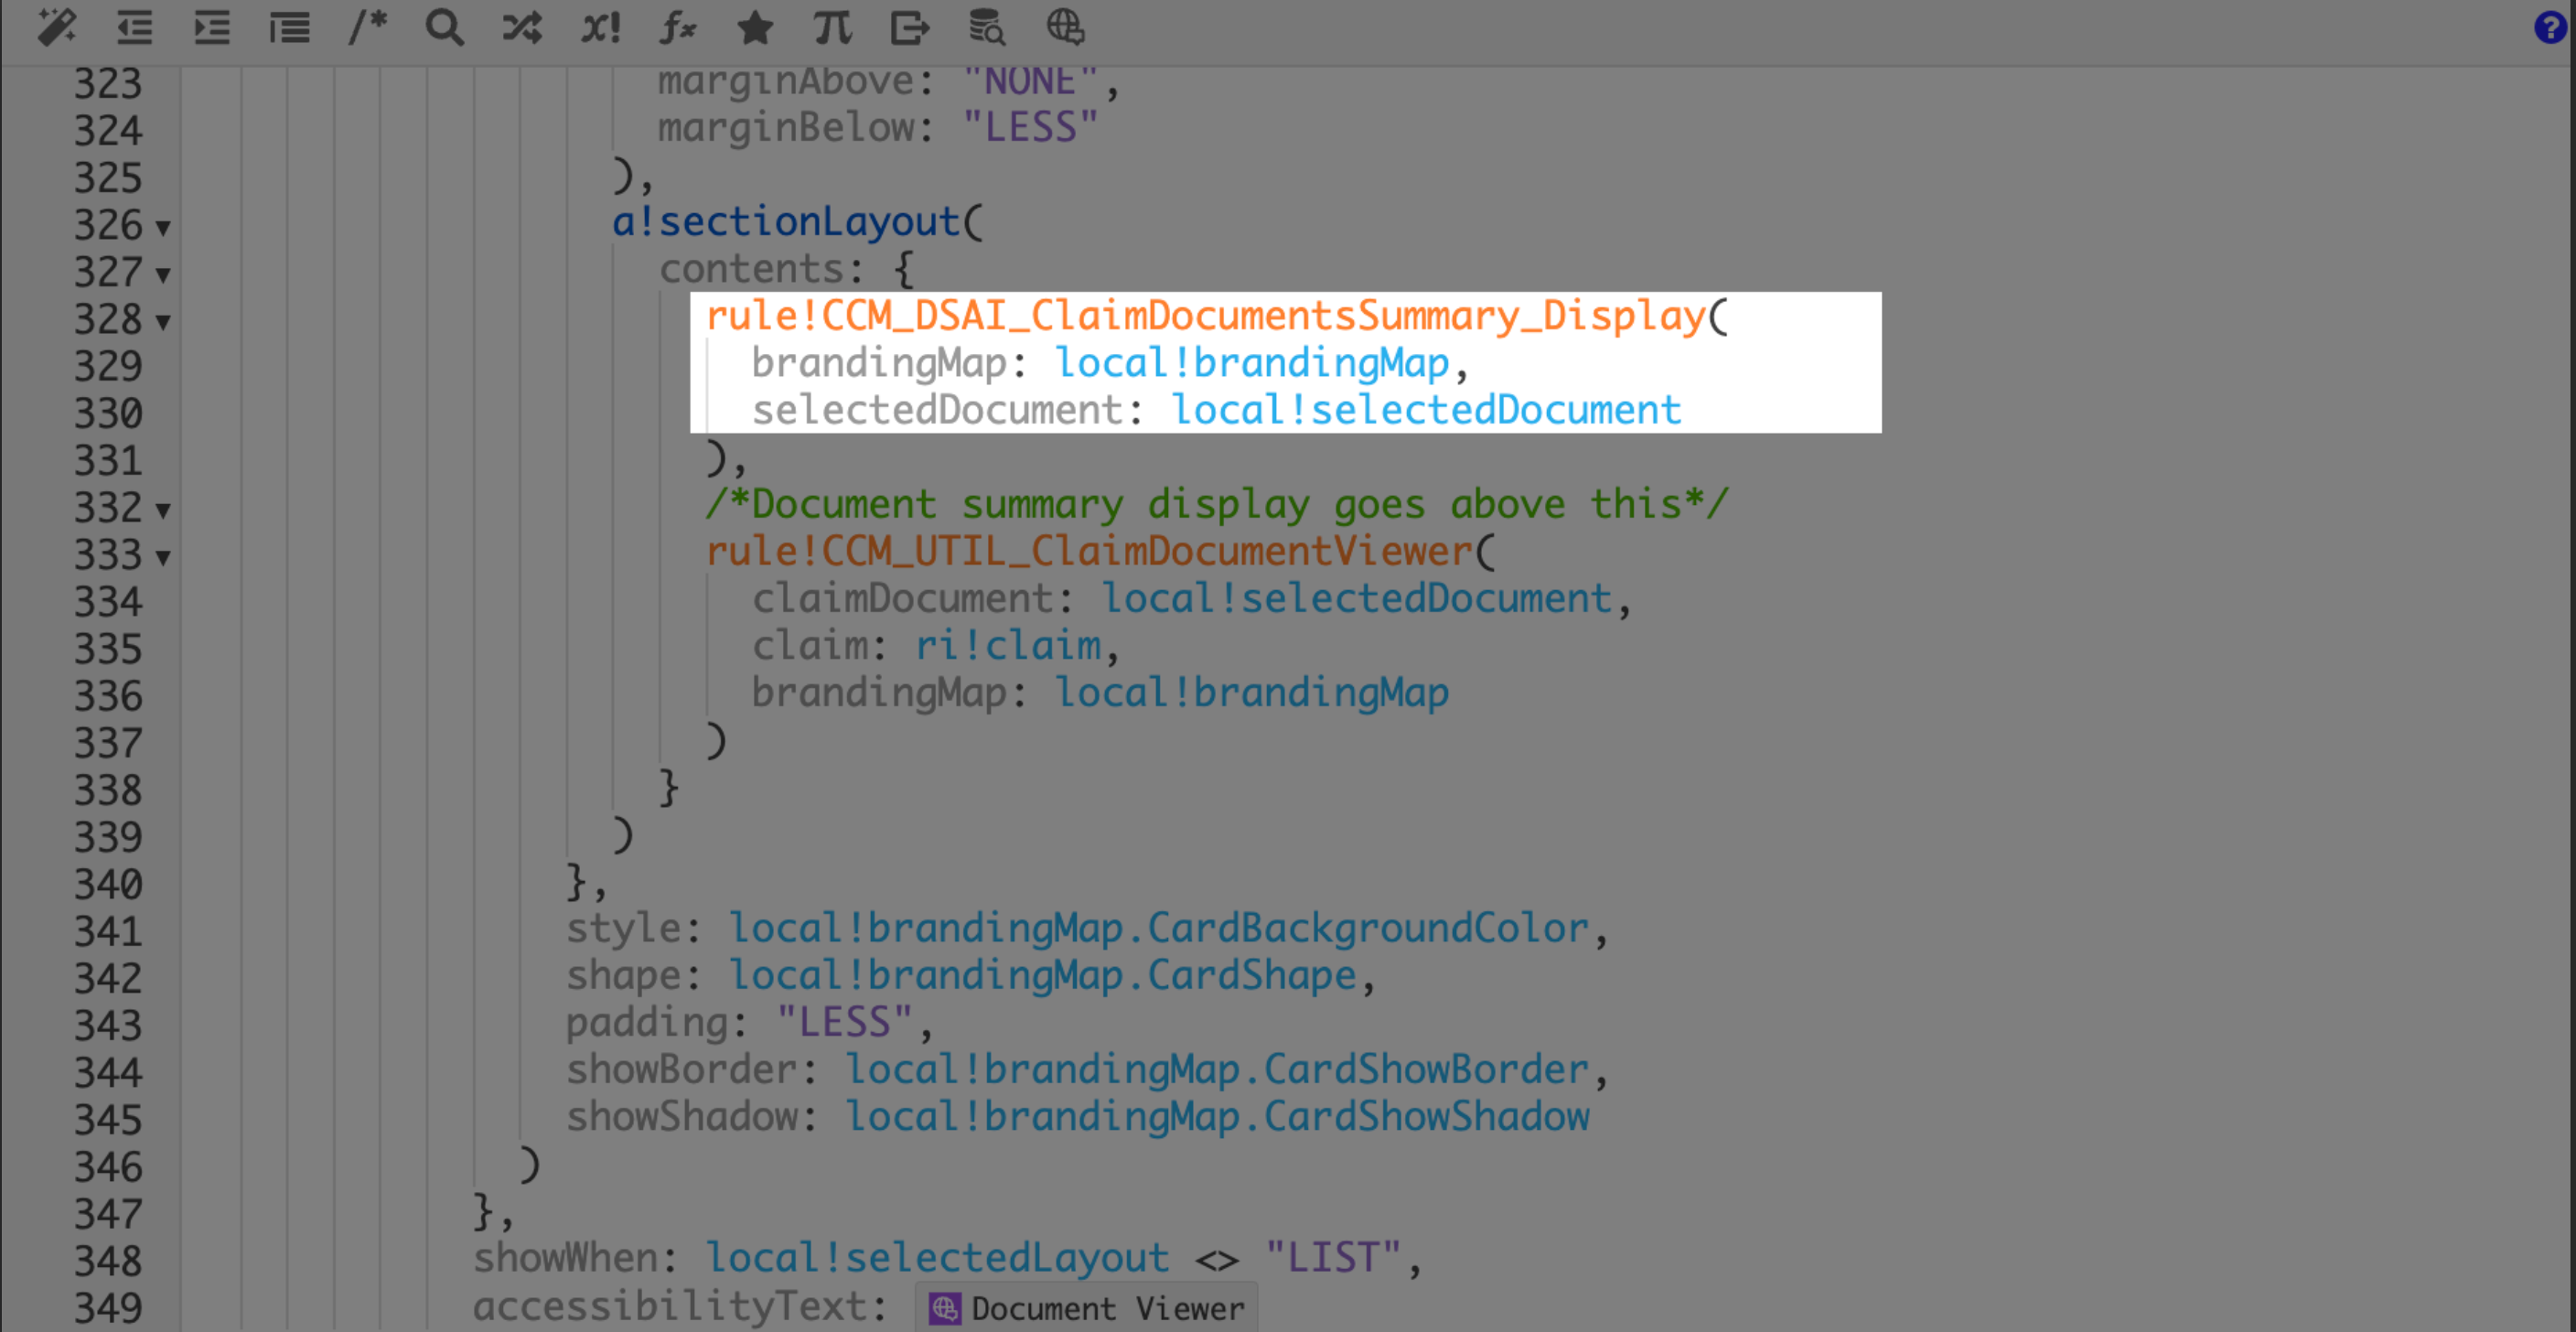The width and height of the screenshot is (2576, 1332).
Task: Collapse ClaimDocumentViewer rule at line 333
Action: click(x=163, y=558)
